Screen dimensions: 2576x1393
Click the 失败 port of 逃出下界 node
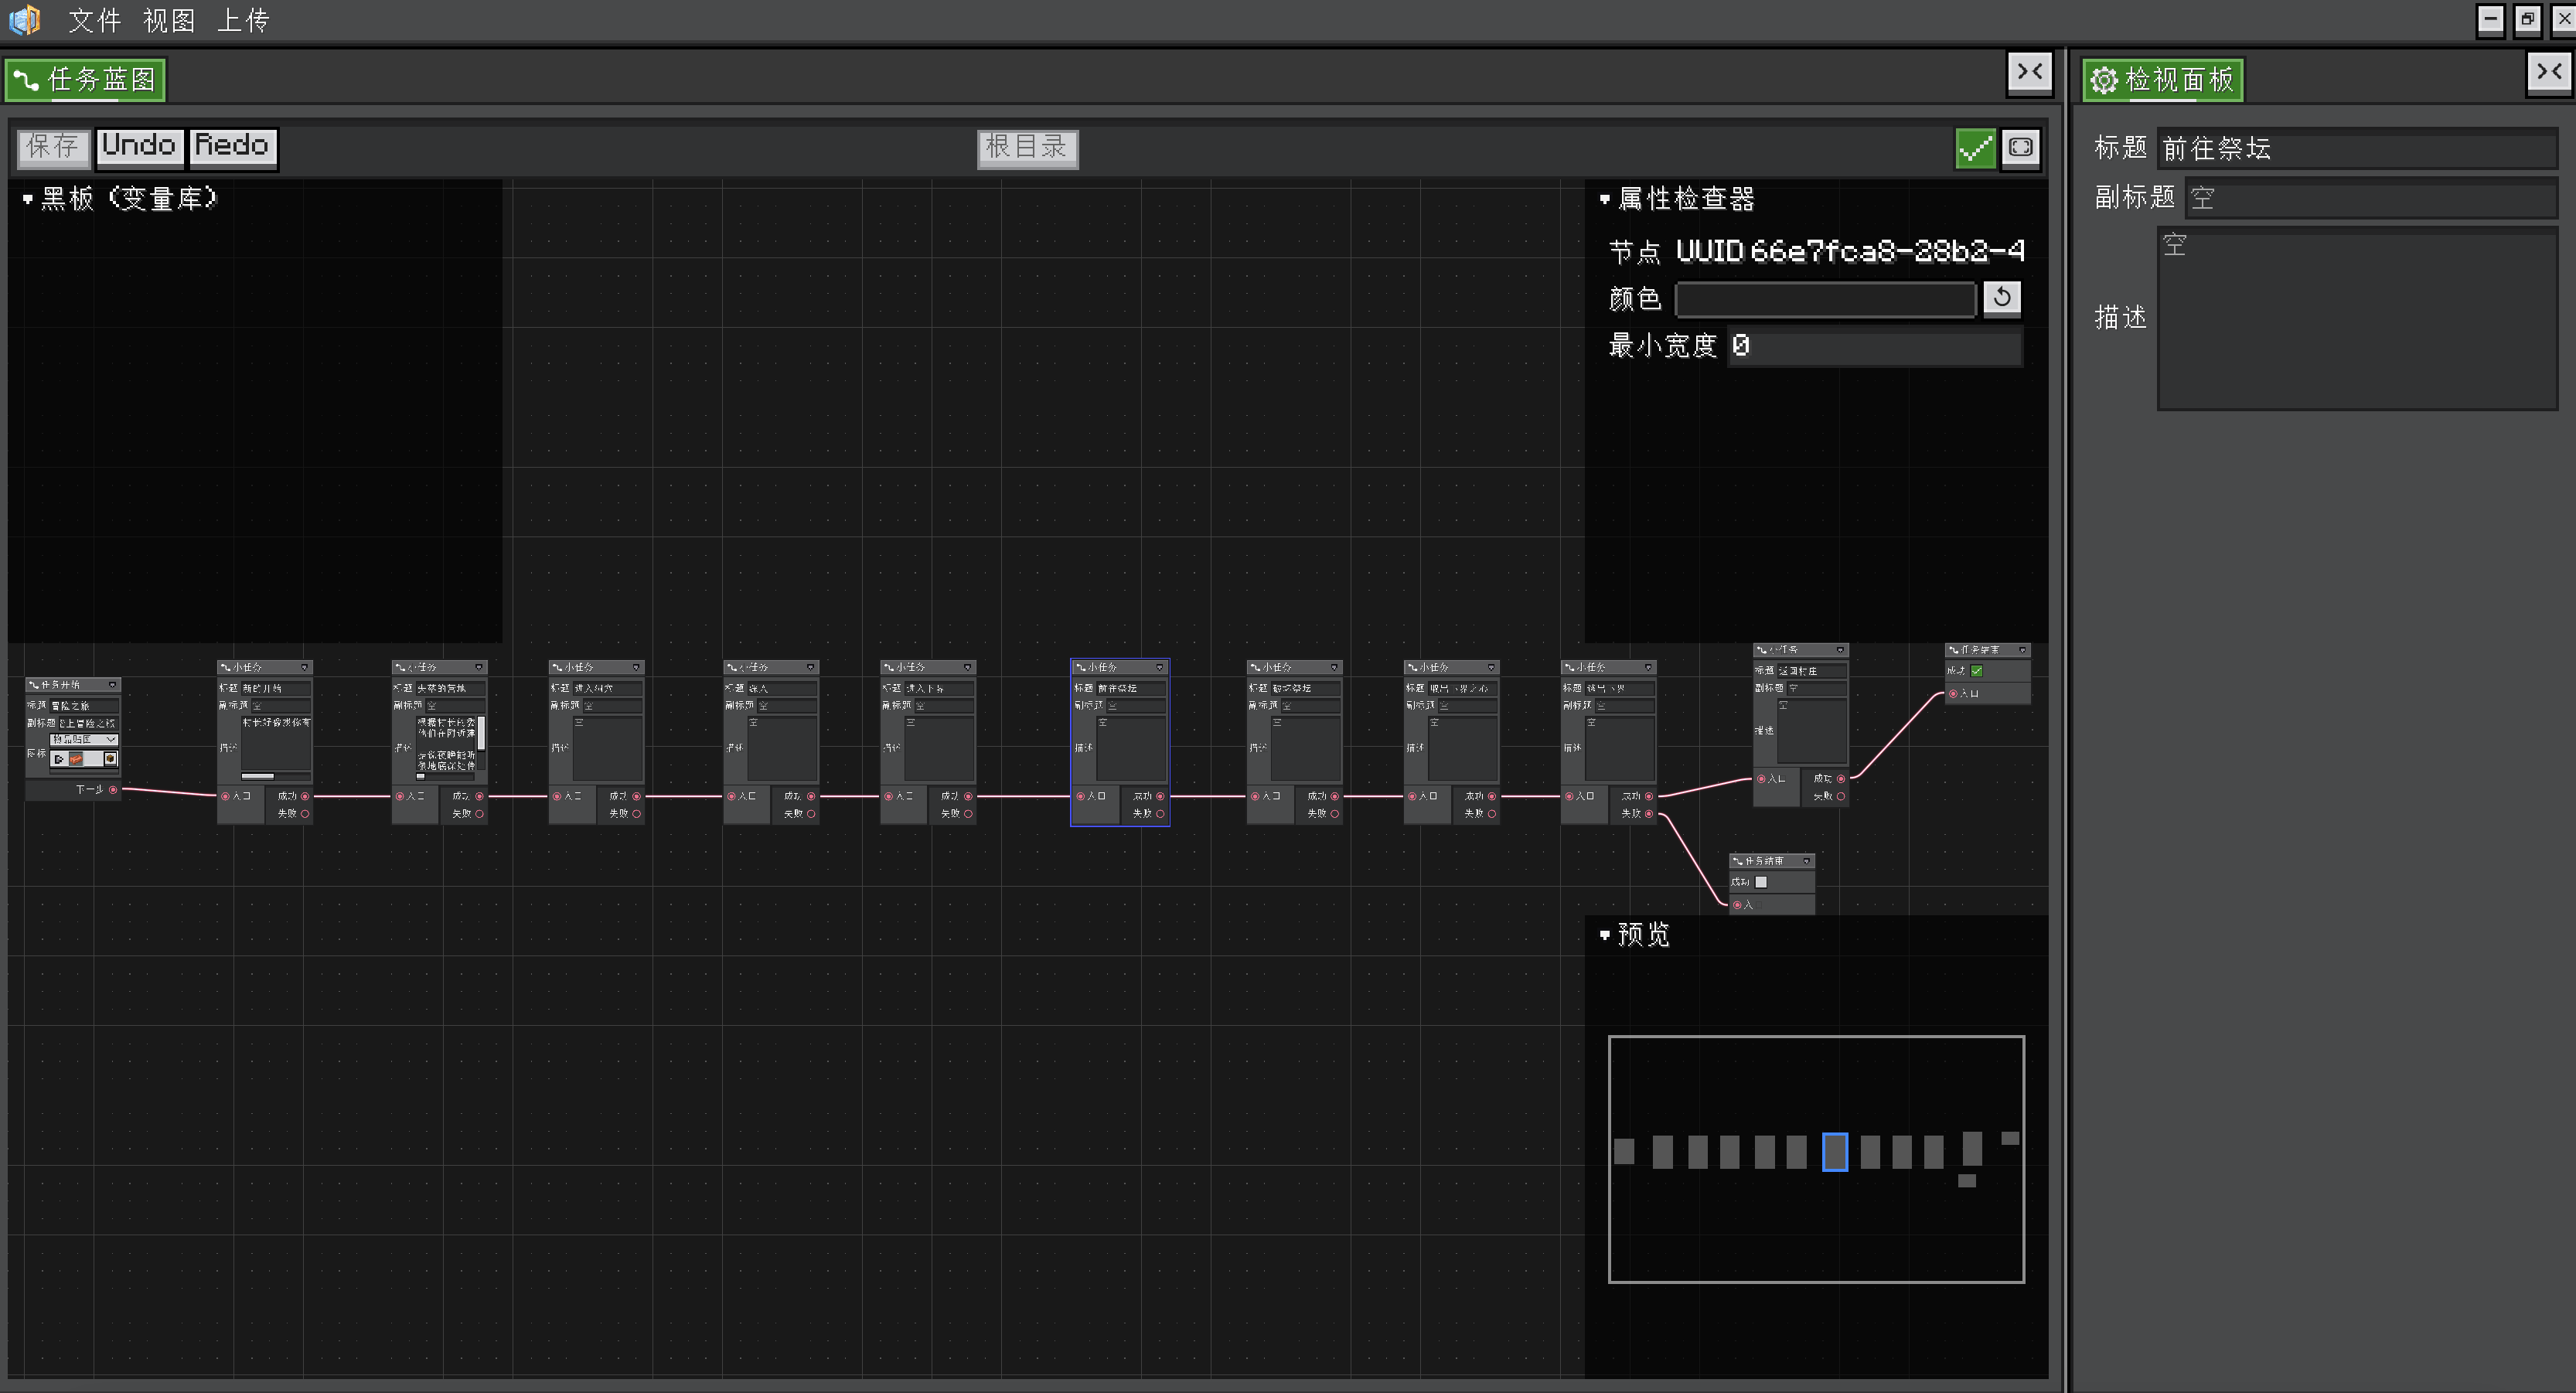point(1649,814)
